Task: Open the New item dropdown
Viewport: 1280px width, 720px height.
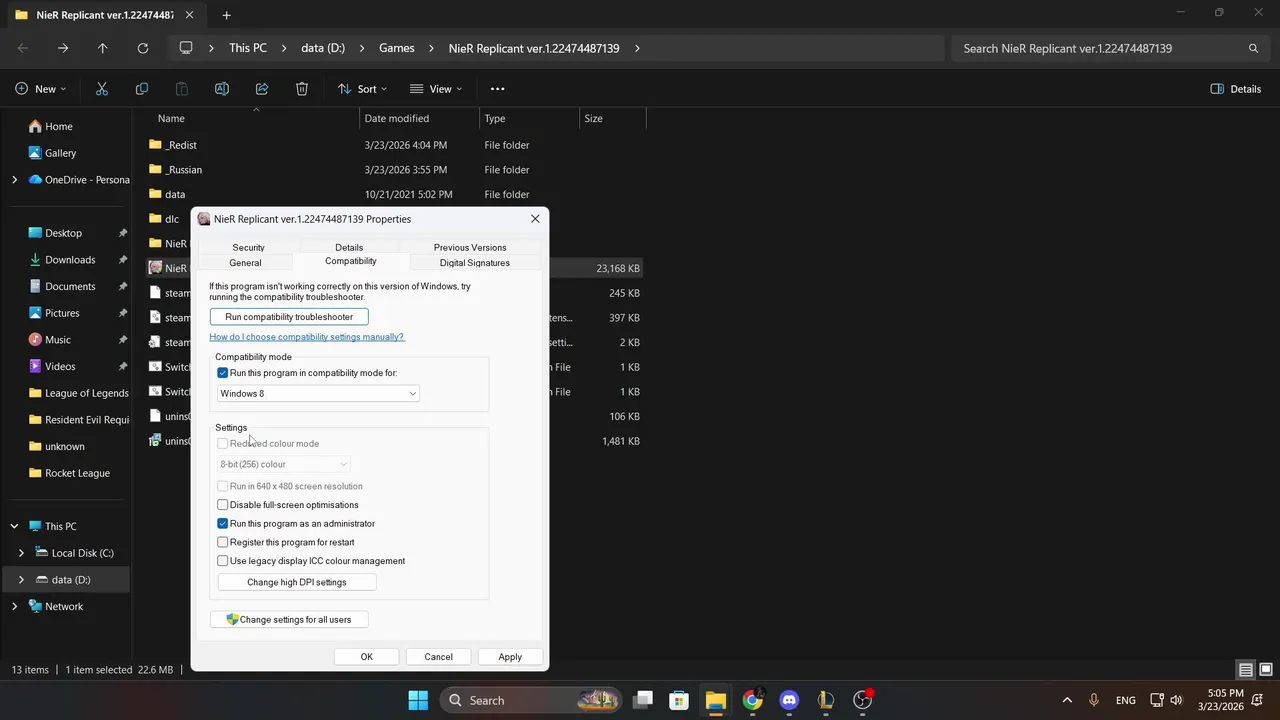Action: (41, 89)
